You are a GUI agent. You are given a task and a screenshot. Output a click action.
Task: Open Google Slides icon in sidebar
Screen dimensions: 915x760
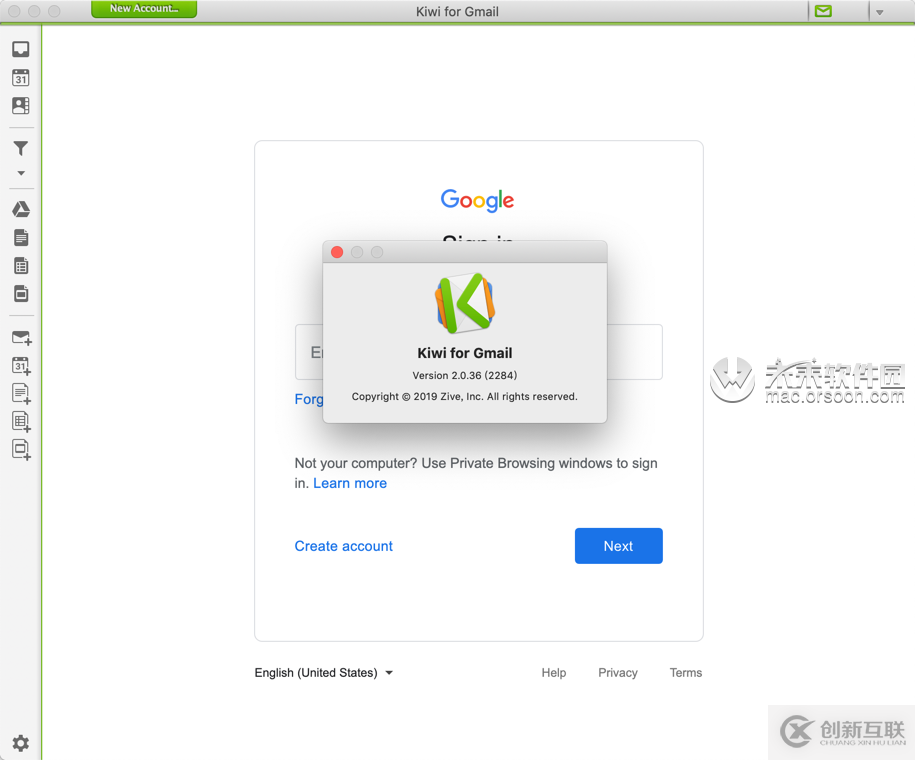coord(21,293)
